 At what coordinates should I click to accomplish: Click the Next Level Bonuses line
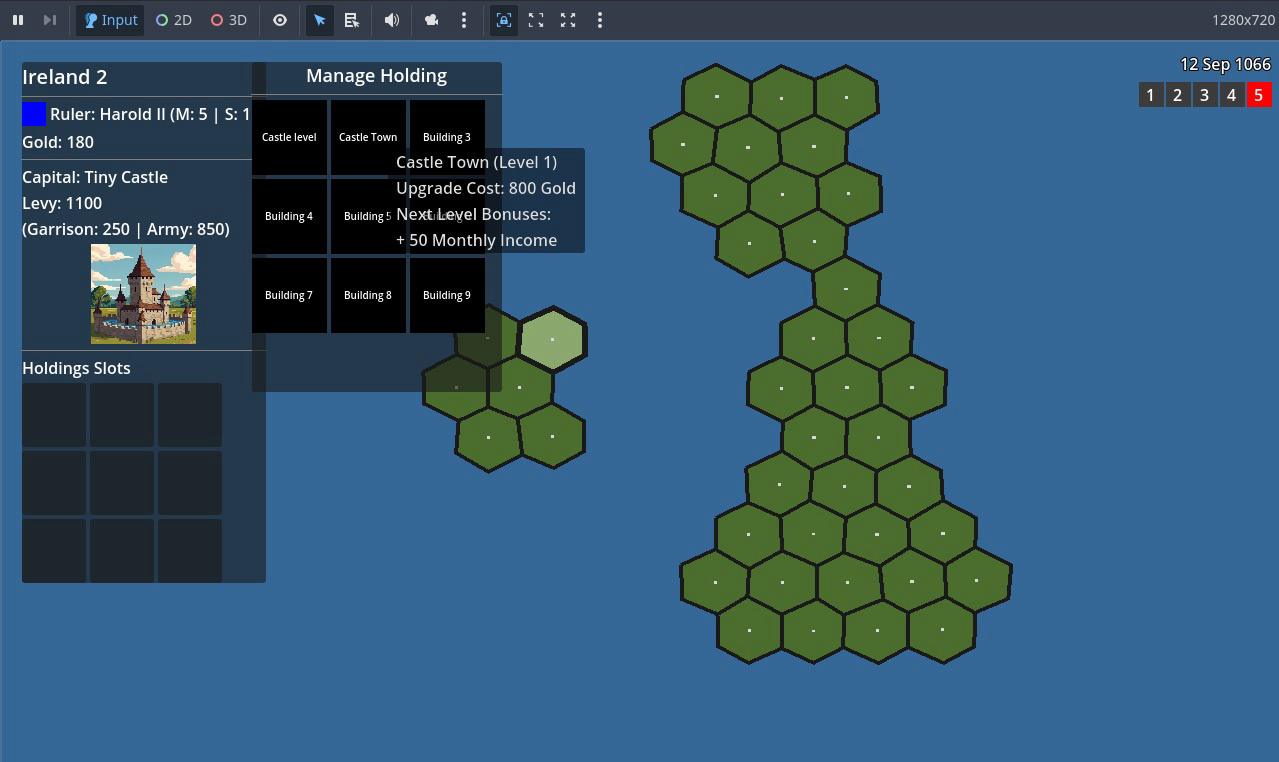point(473,214)
